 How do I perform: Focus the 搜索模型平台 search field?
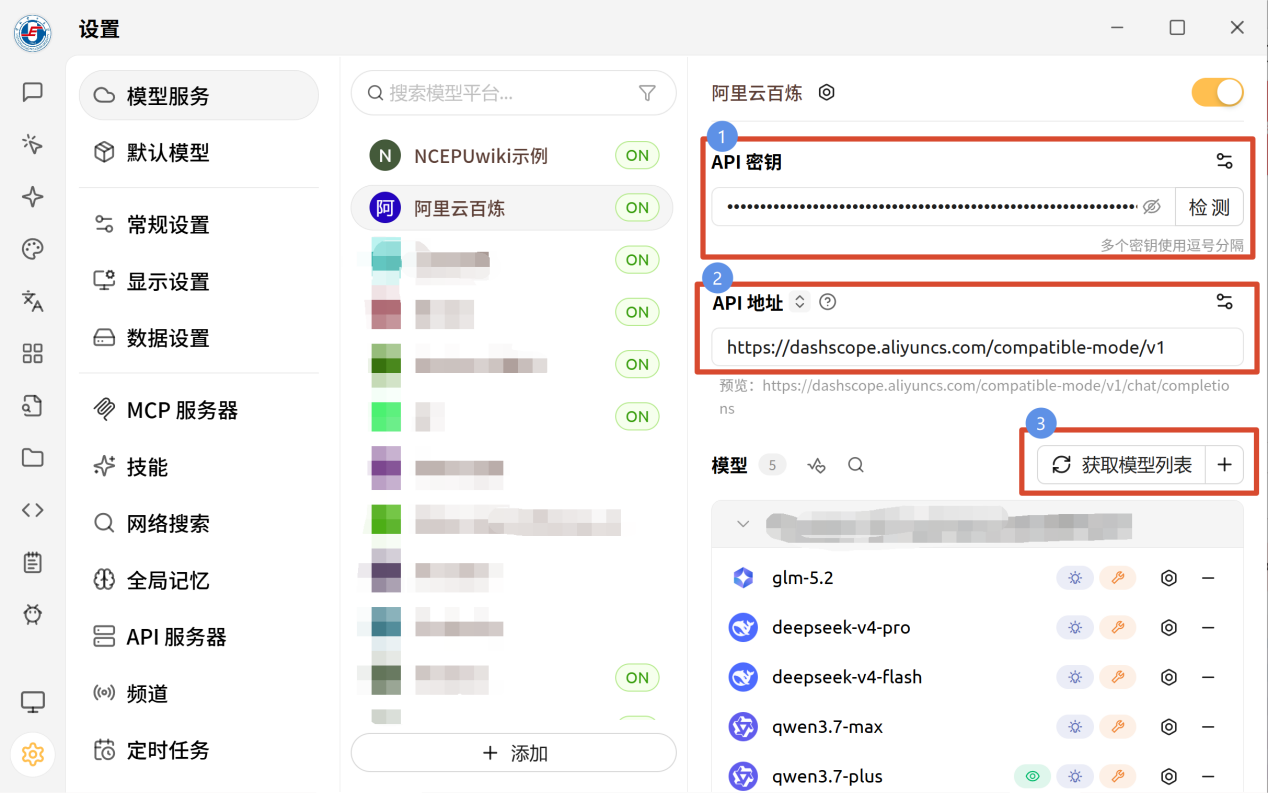coord(514,93)
